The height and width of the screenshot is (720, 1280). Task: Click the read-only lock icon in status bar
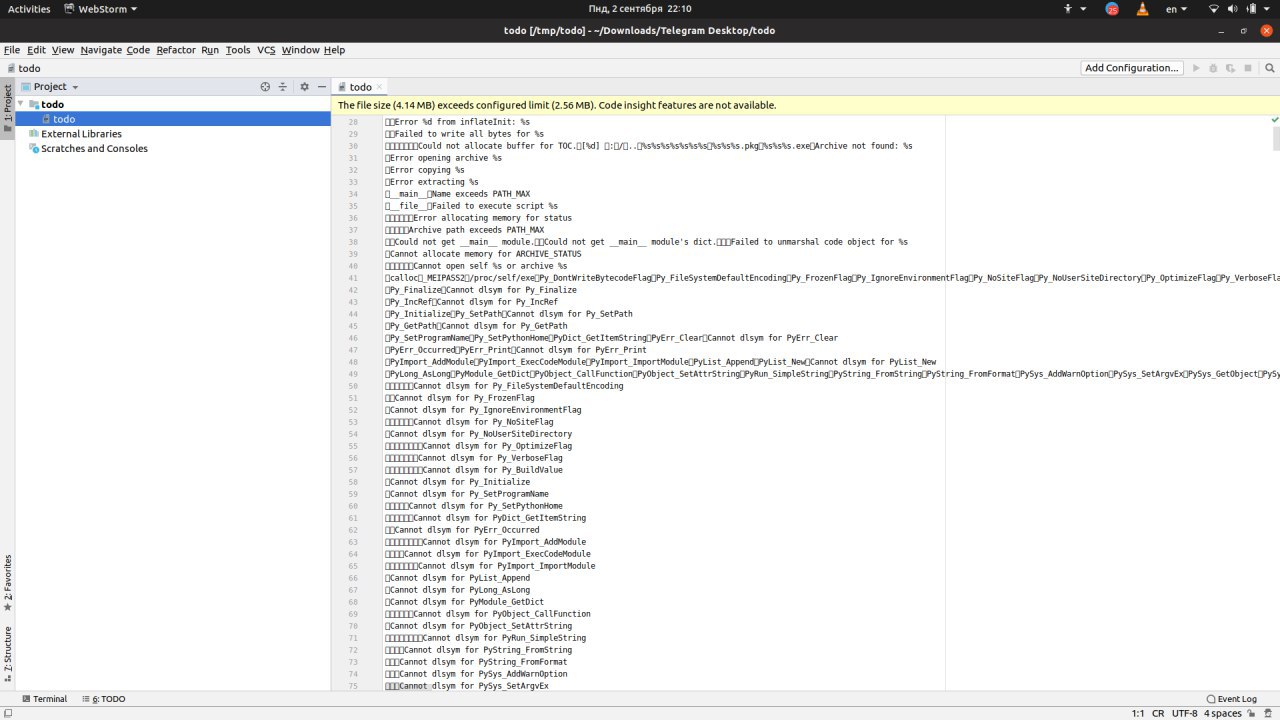1252,713
